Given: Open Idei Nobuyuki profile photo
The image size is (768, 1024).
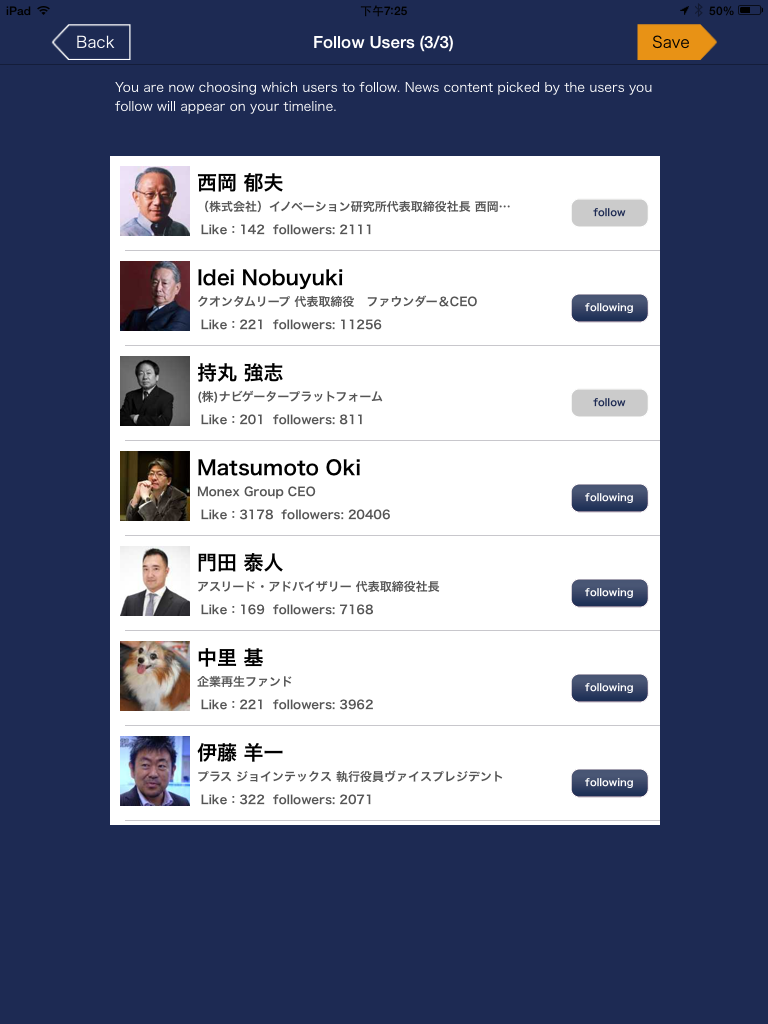Looking at the screenshot, I should pyautogui.click(x=155, y=296).
